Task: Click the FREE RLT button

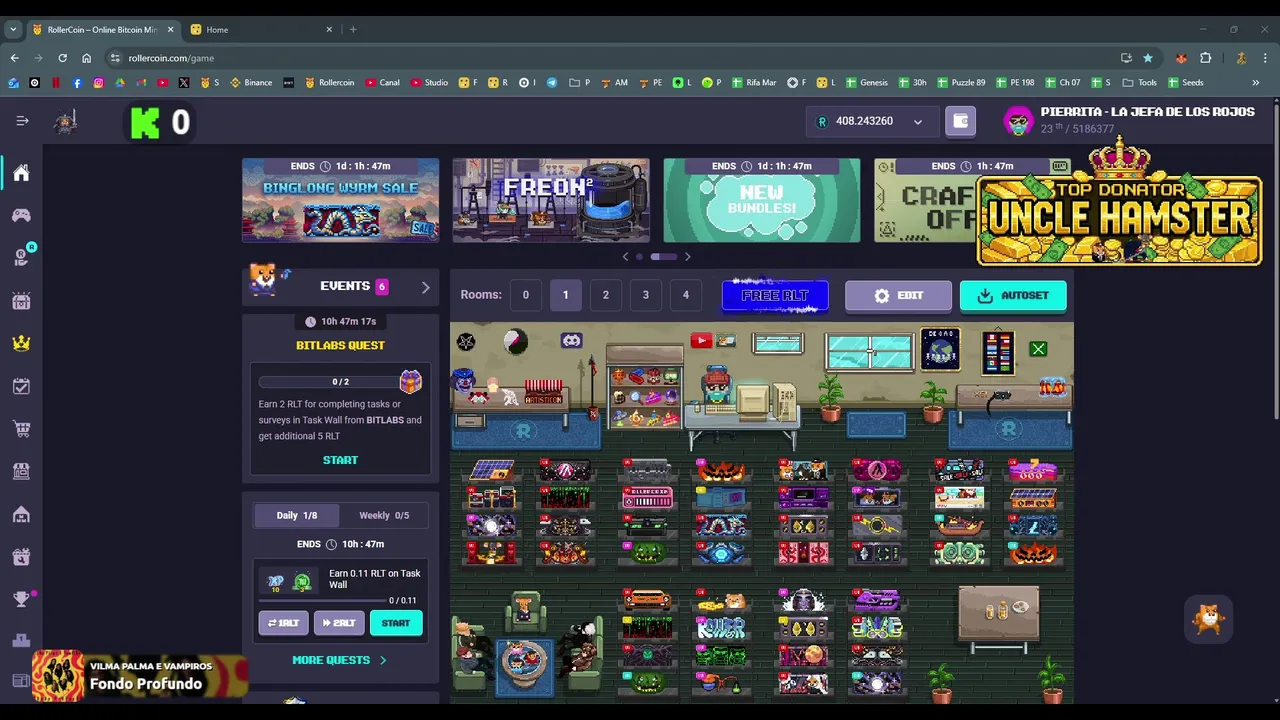Action: point(775,296)
